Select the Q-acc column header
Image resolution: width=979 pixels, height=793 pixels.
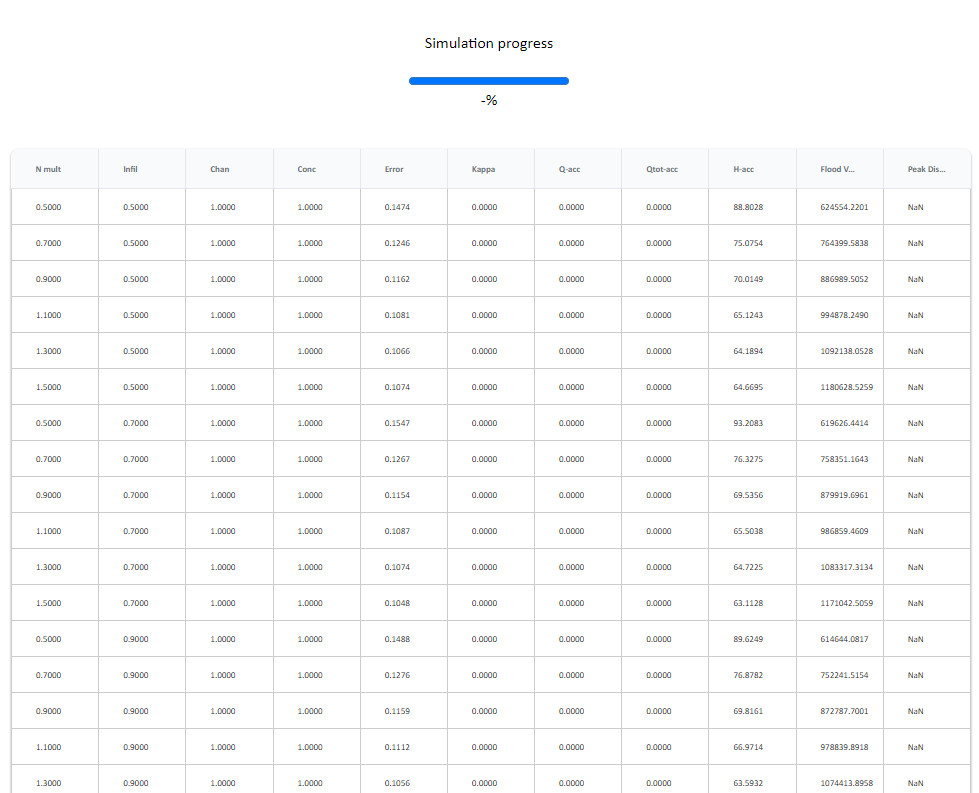[570, 169]
